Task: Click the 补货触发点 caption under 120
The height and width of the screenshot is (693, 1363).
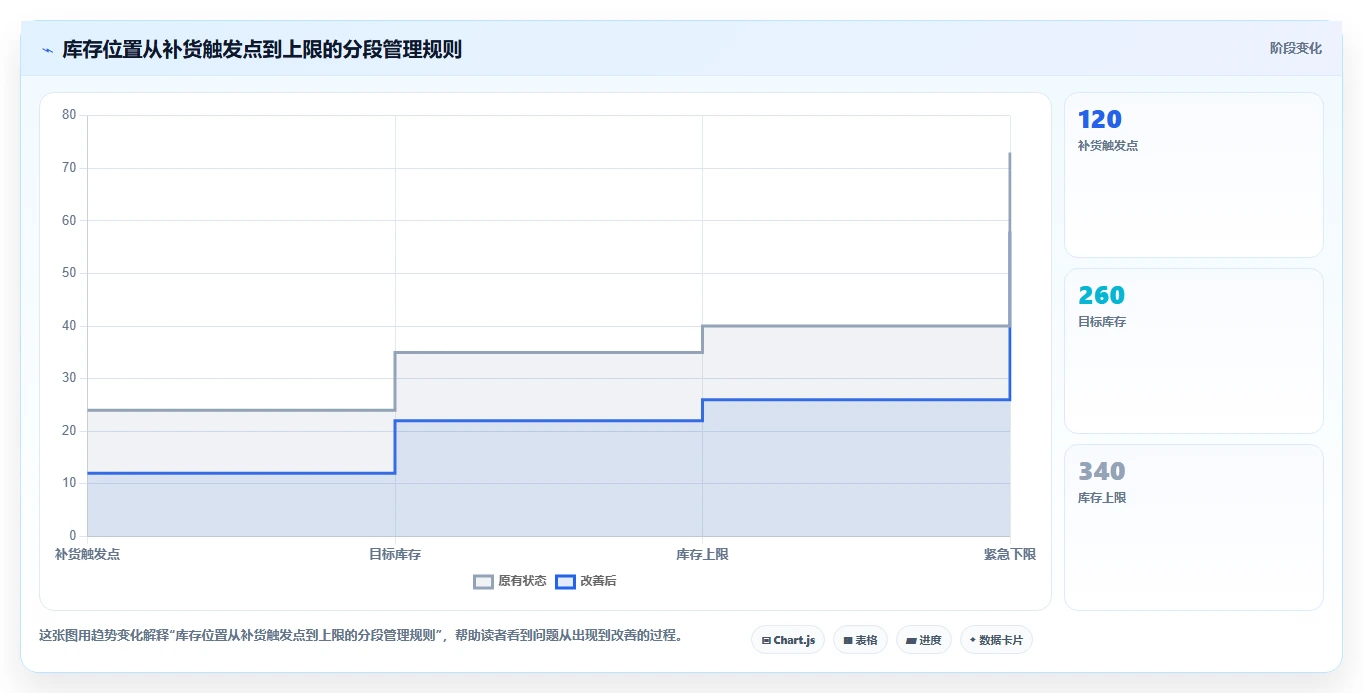Action: pyautogui.click(x=1108, y=146)
